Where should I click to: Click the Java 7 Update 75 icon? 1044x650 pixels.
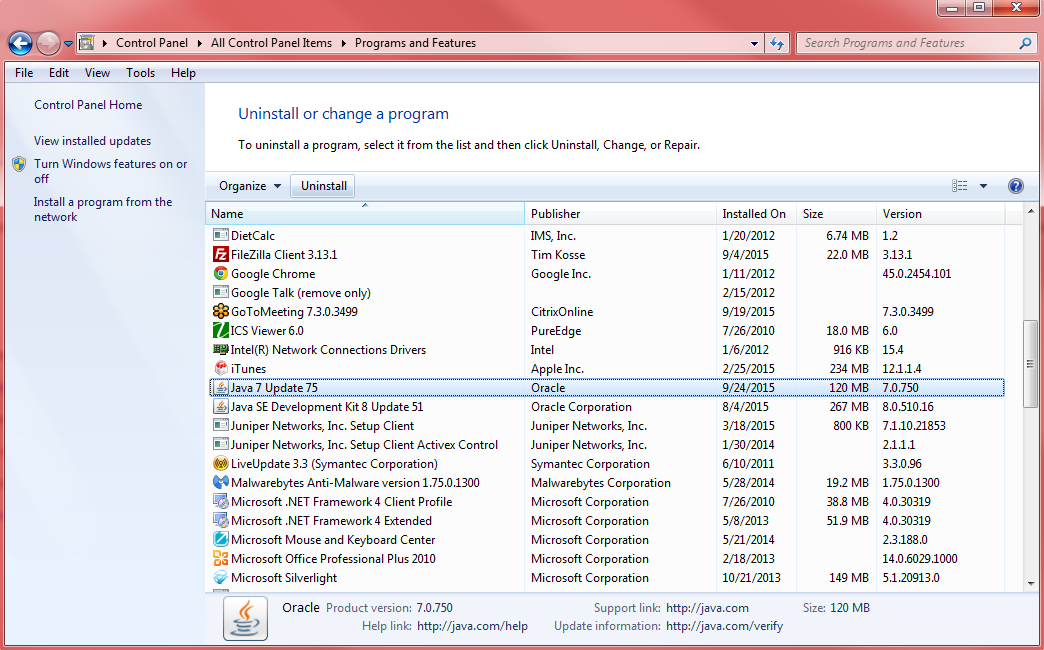220,388
